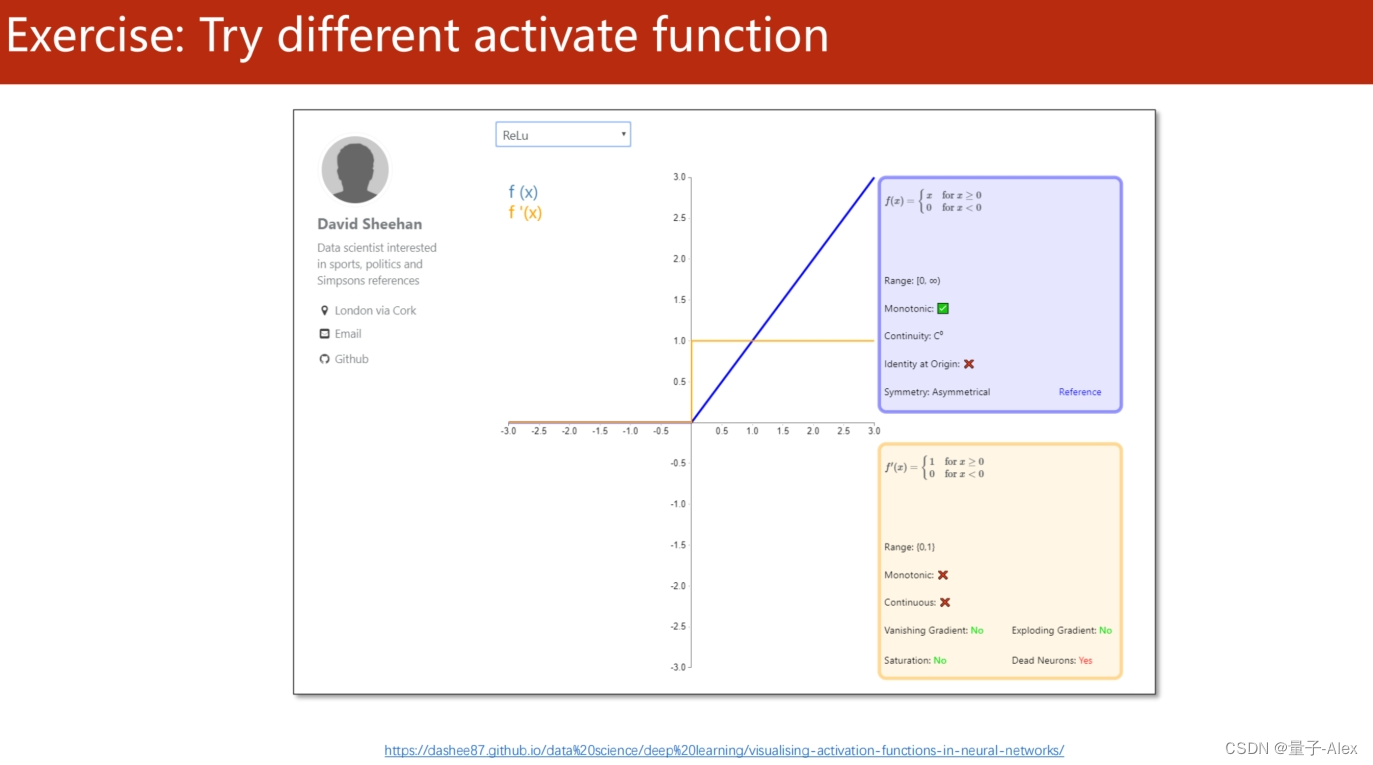Screen dimensions: 1373x765
Task: Click the Continuity: C⁰ text
Action: tap(913, 336)
